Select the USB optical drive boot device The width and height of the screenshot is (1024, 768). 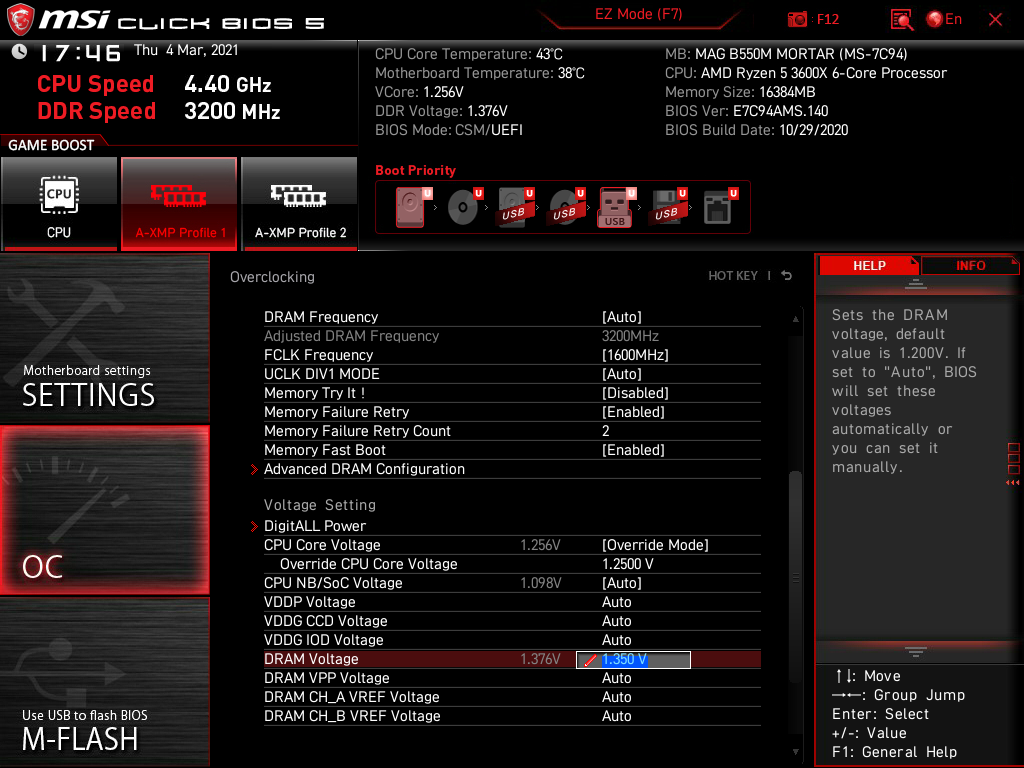[567, 207]
